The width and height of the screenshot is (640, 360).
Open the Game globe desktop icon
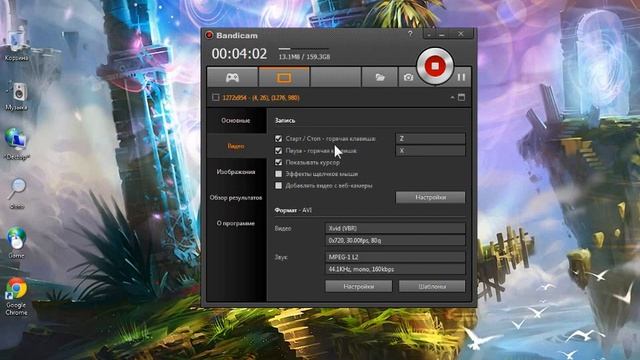coord(16,242)
